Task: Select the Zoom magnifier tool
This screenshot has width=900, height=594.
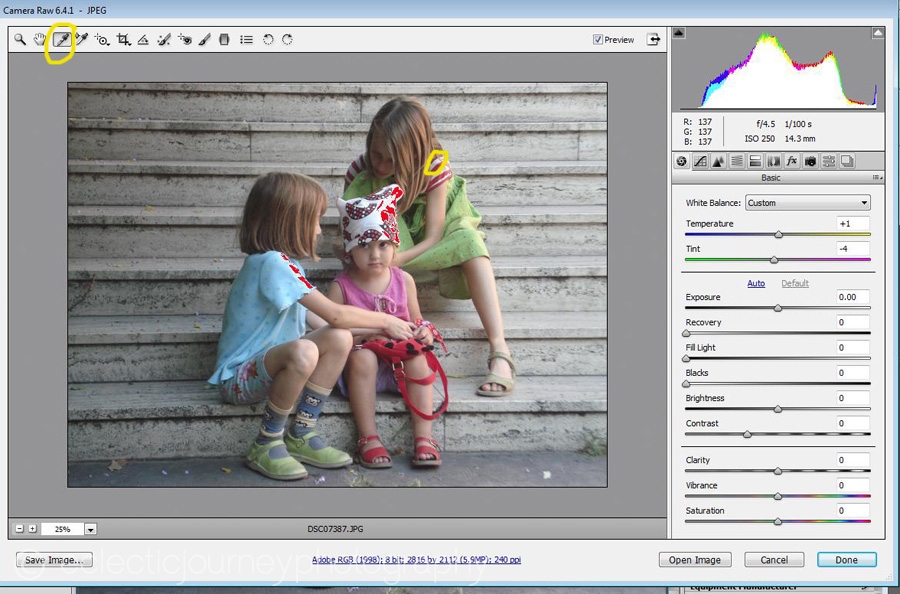Action: coord(19,40)
